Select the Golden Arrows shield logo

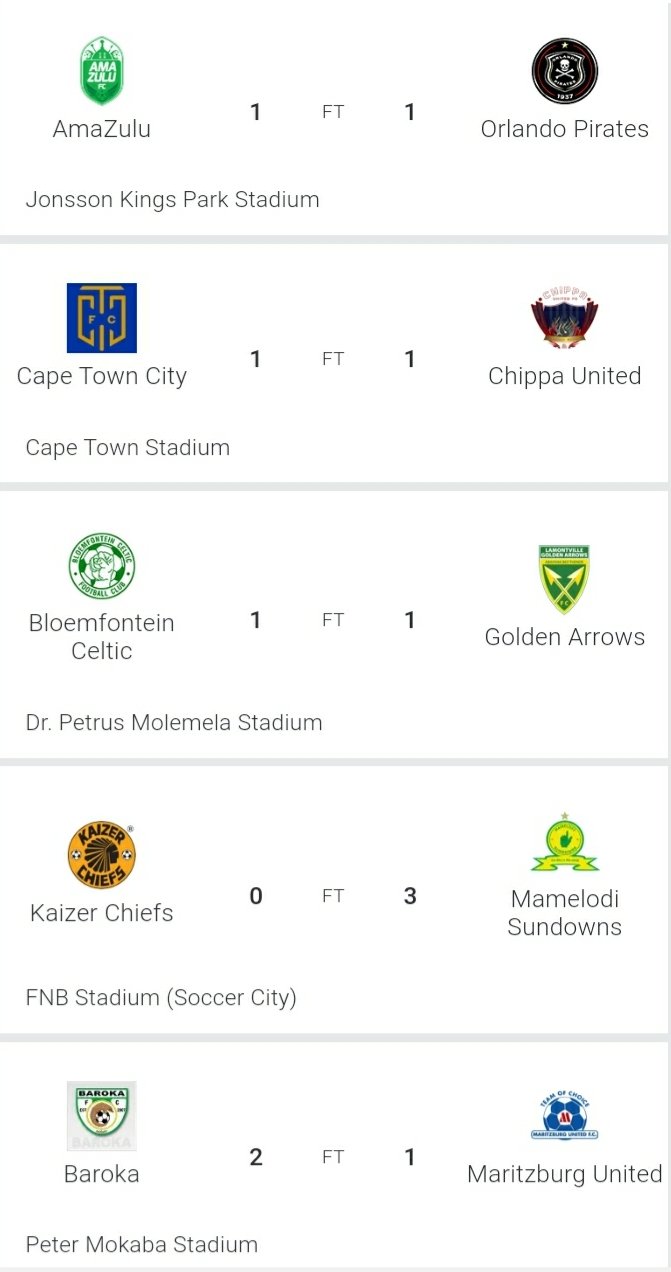pos(564,580)
